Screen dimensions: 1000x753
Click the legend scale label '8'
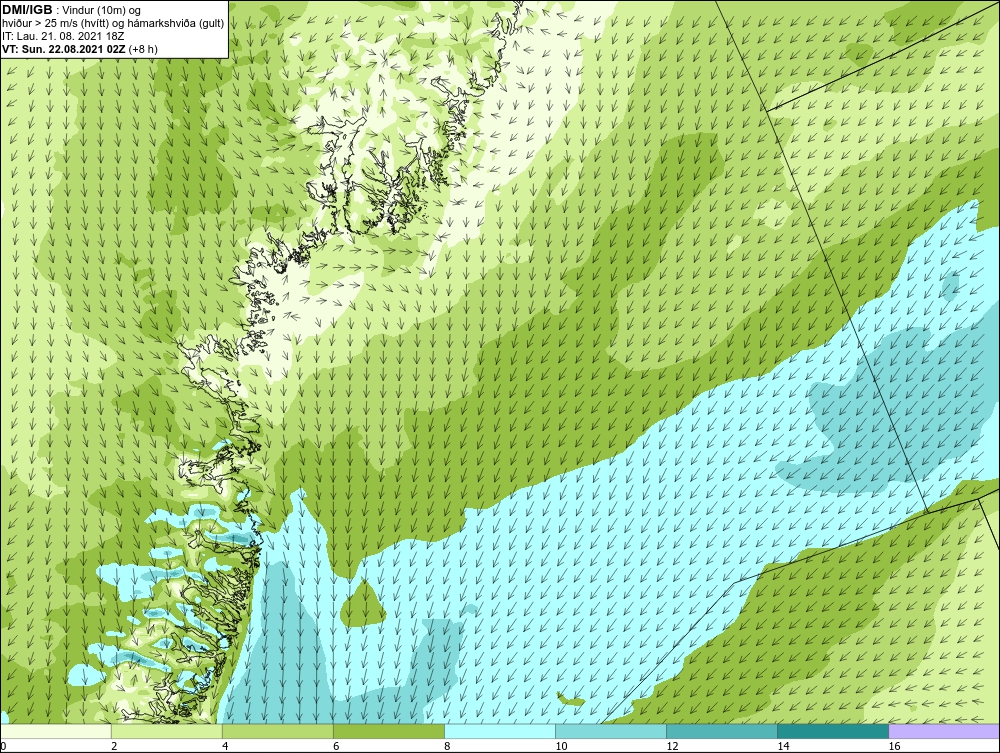click(x=447, y=746)
